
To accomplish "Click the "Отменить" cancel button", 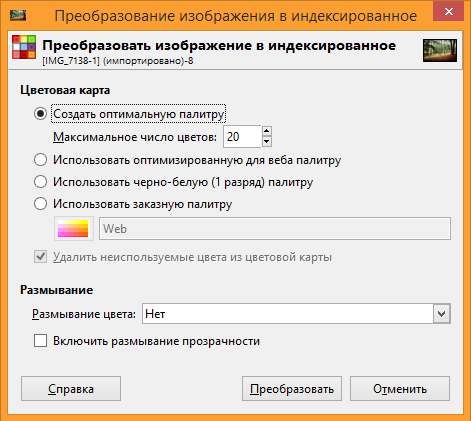I will (400, 389).
